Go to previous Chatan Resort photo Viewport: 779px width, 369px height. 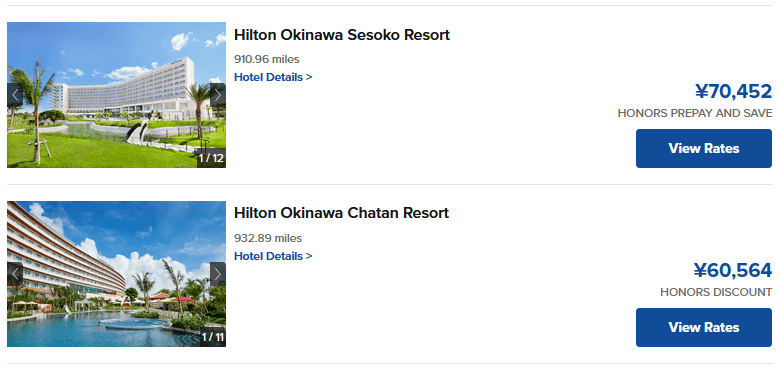pos(15,274)
